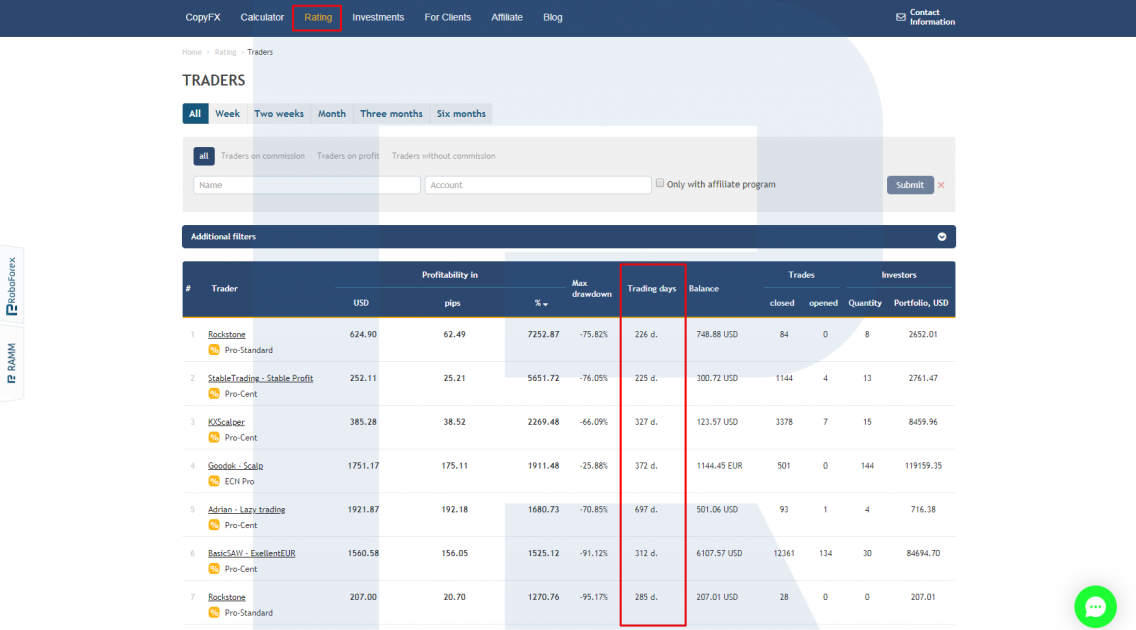Switch to the Week tab
The image size is (1136, 630).
coord(227,114)
